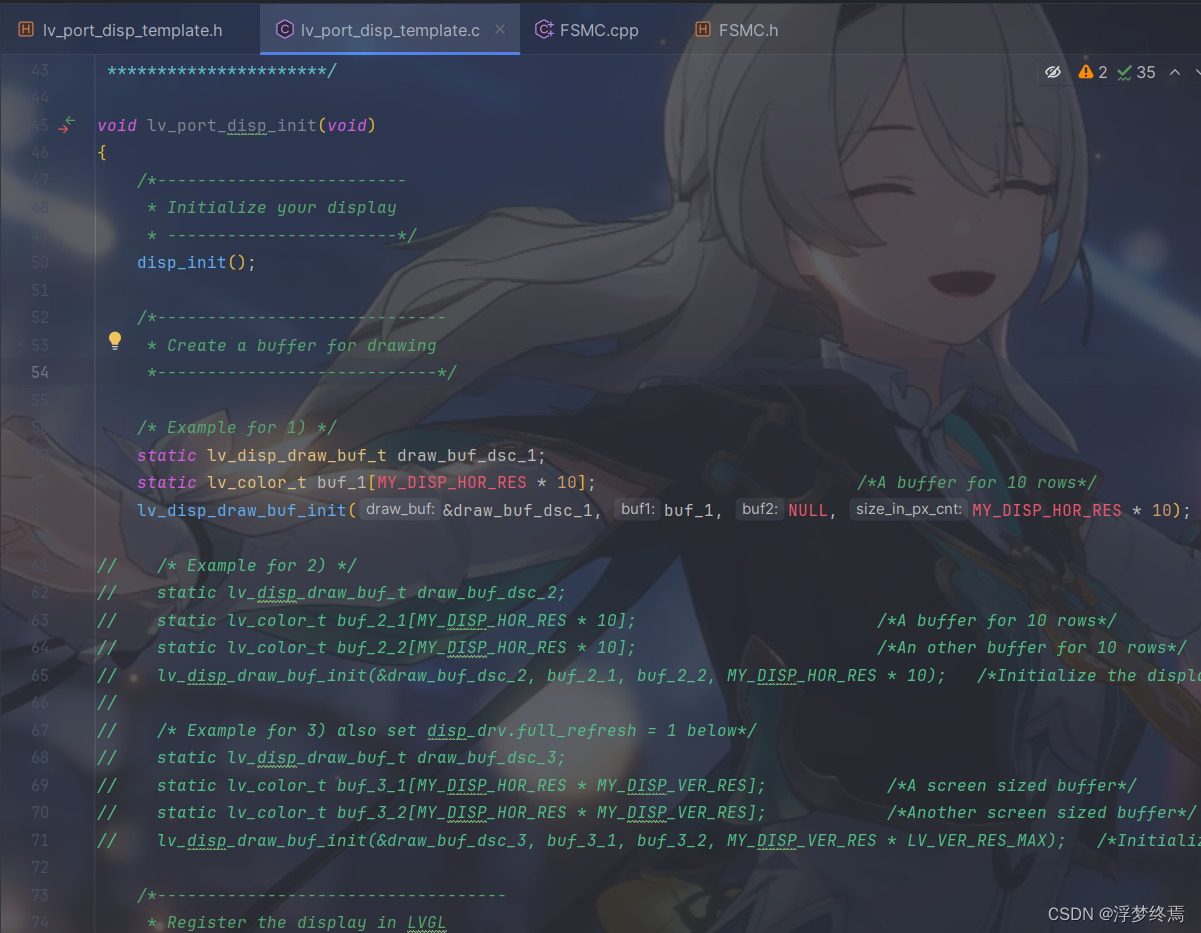Open the FSMC.cpp tab

click(x=600, y=30)
